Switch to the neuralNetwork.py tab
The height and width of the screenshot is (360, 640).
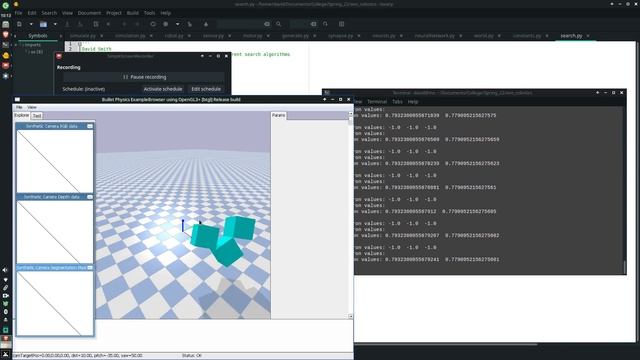435,36
